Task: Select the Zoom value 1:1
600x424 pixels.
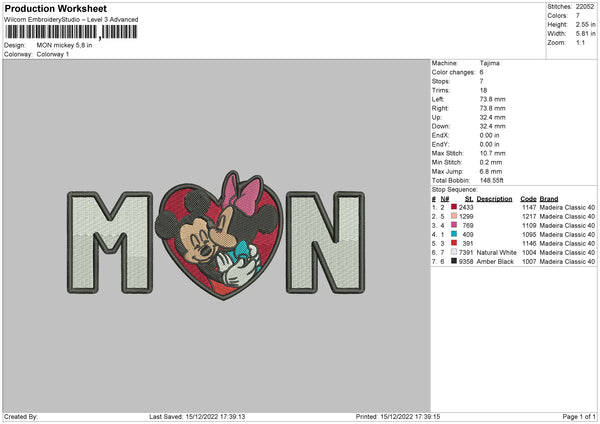Action: pos(580,43)
